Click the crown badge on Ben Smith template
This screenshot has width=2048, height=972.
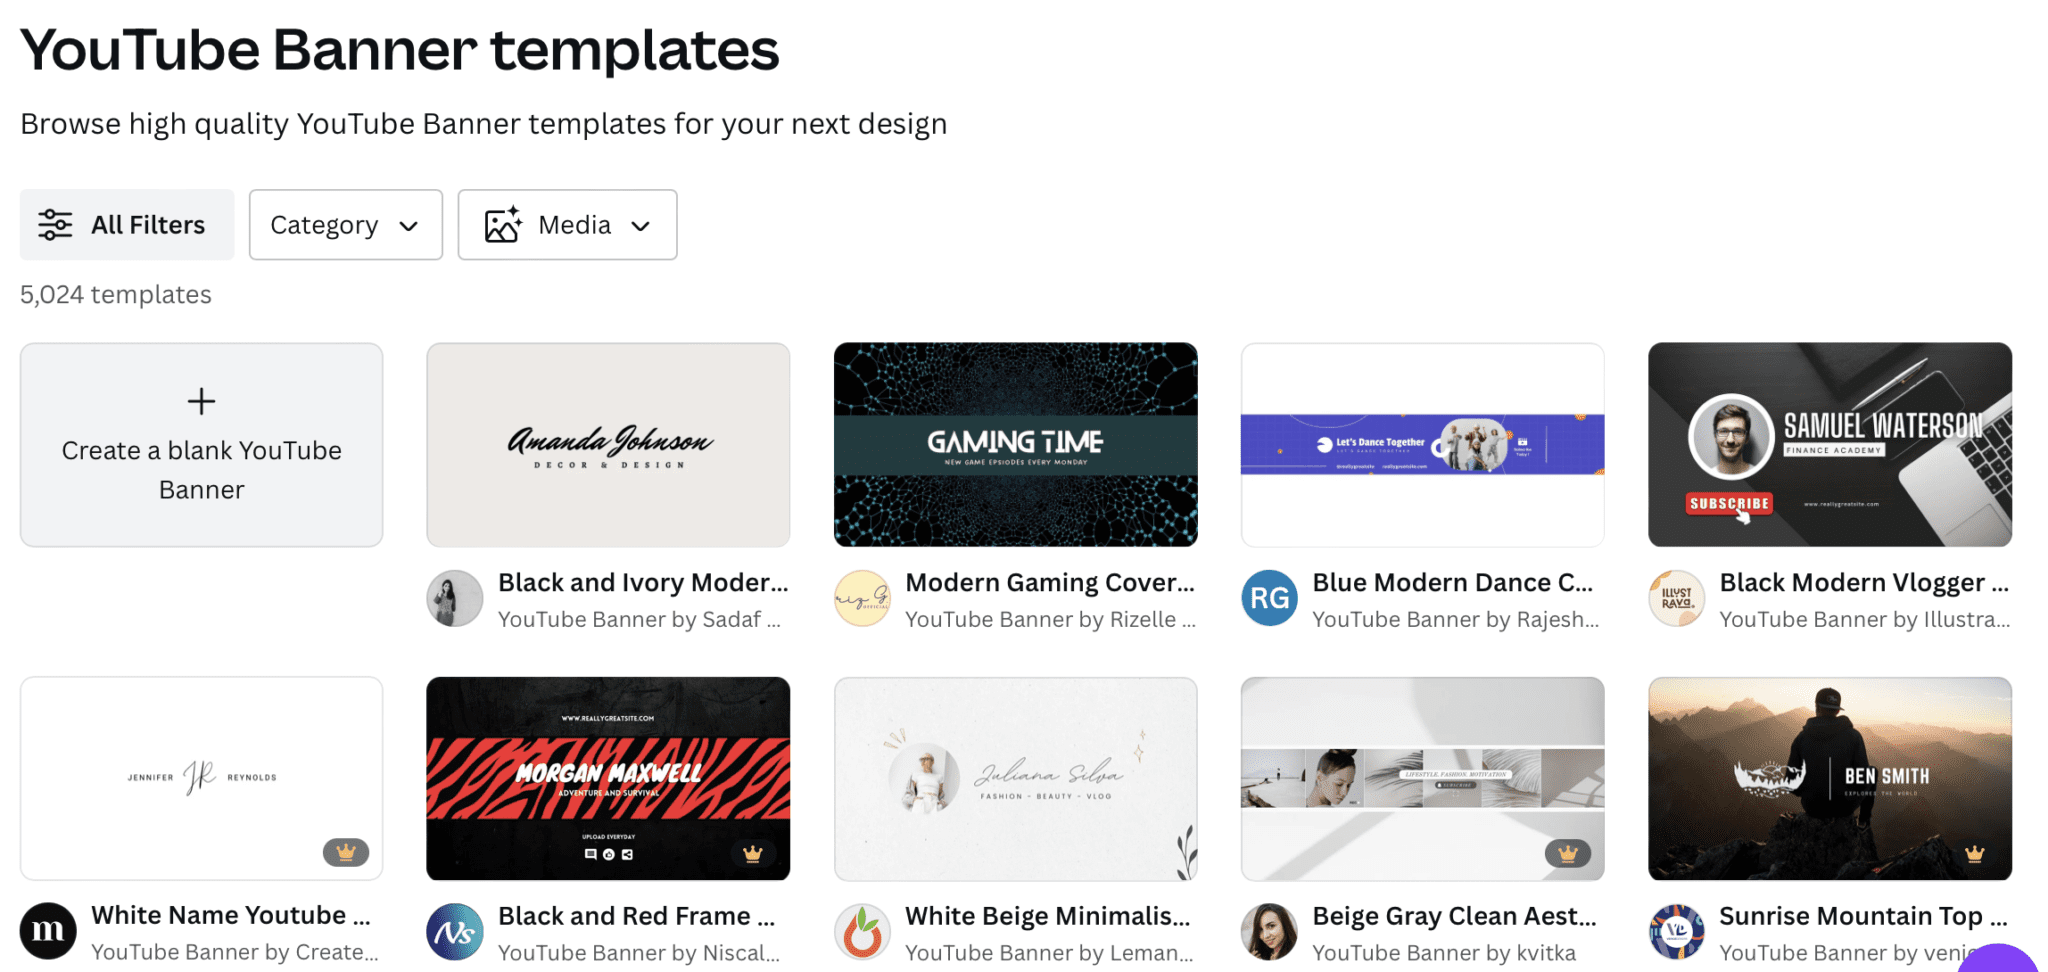1975,853
